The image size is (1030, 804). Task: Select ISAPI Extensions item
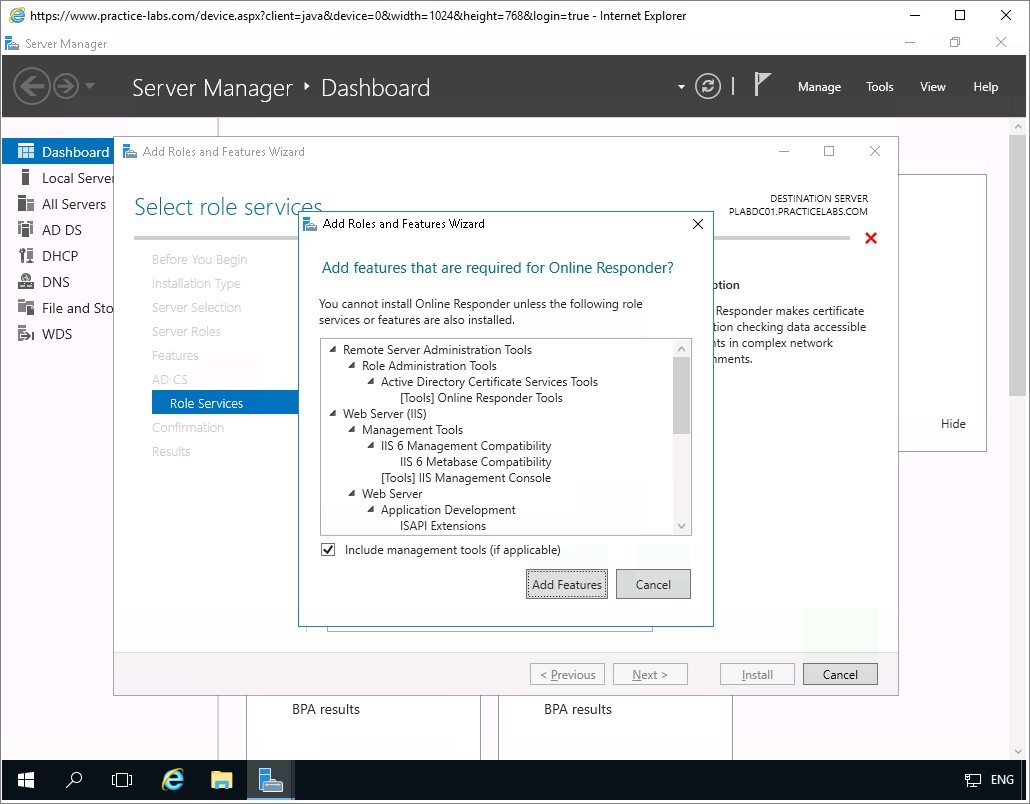click(443, 525)
